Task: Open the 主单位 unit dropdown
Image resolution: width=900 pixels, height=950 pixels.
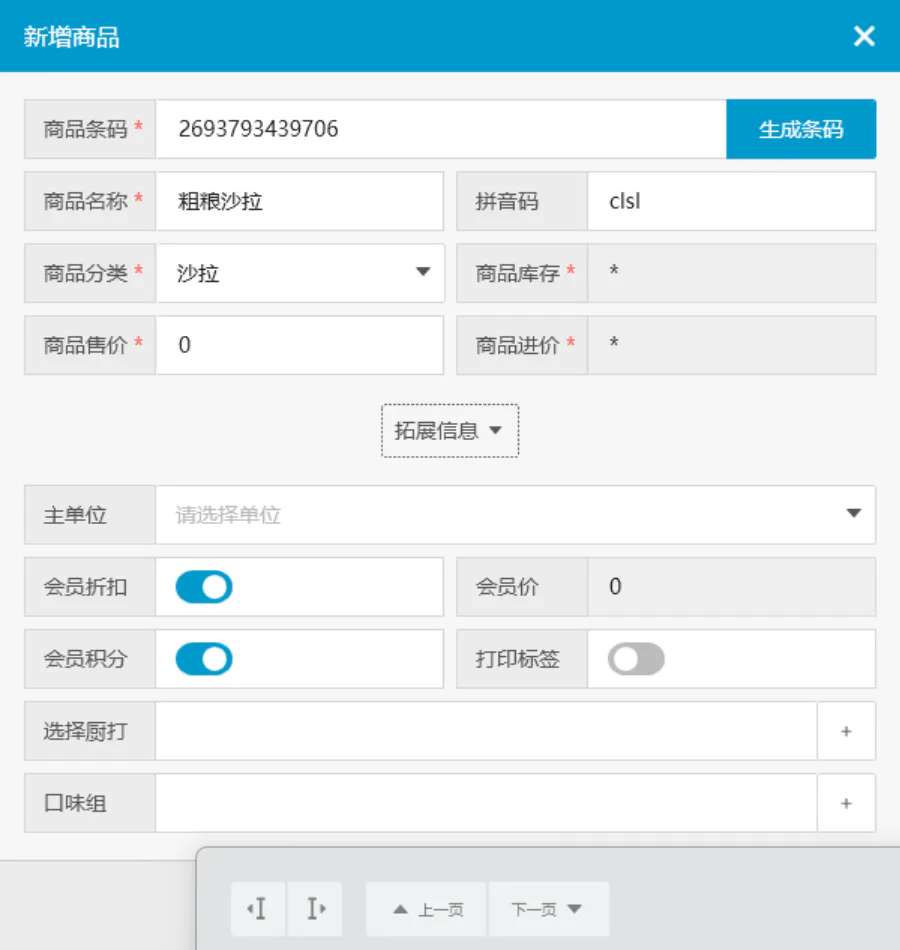Action: pyautogui.click(x=516, y=515)
